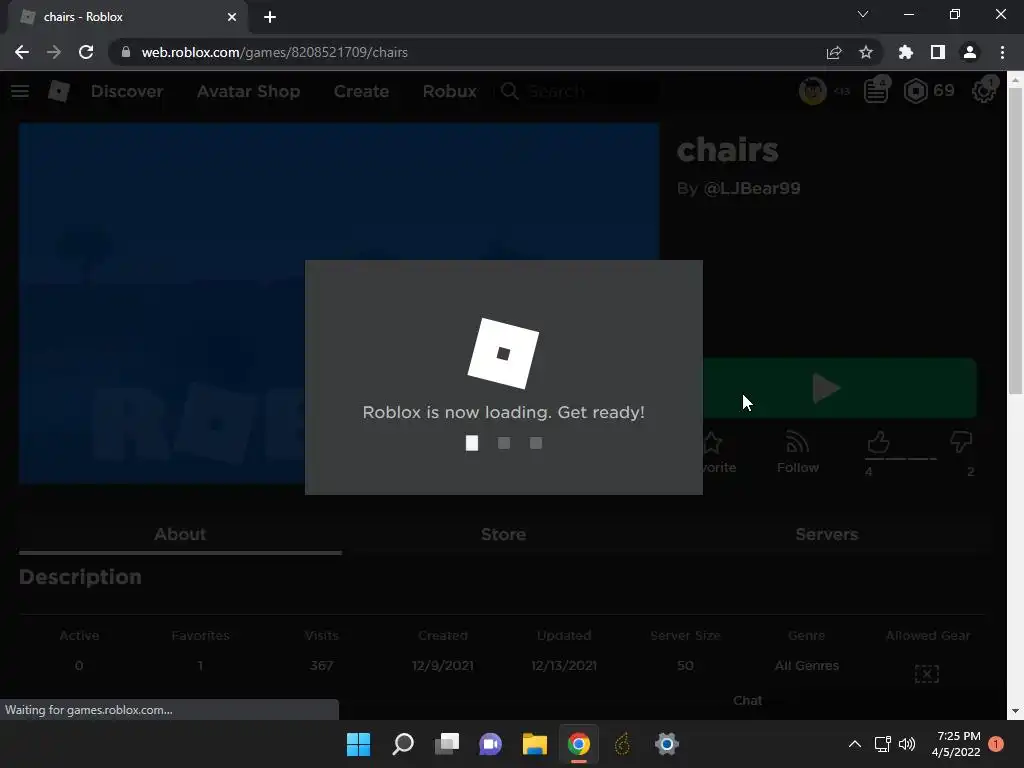Viewport: 1024px width, 768px height.
Task: Open Chrome tab search dropdown arrow
Action: coord(863,14)
